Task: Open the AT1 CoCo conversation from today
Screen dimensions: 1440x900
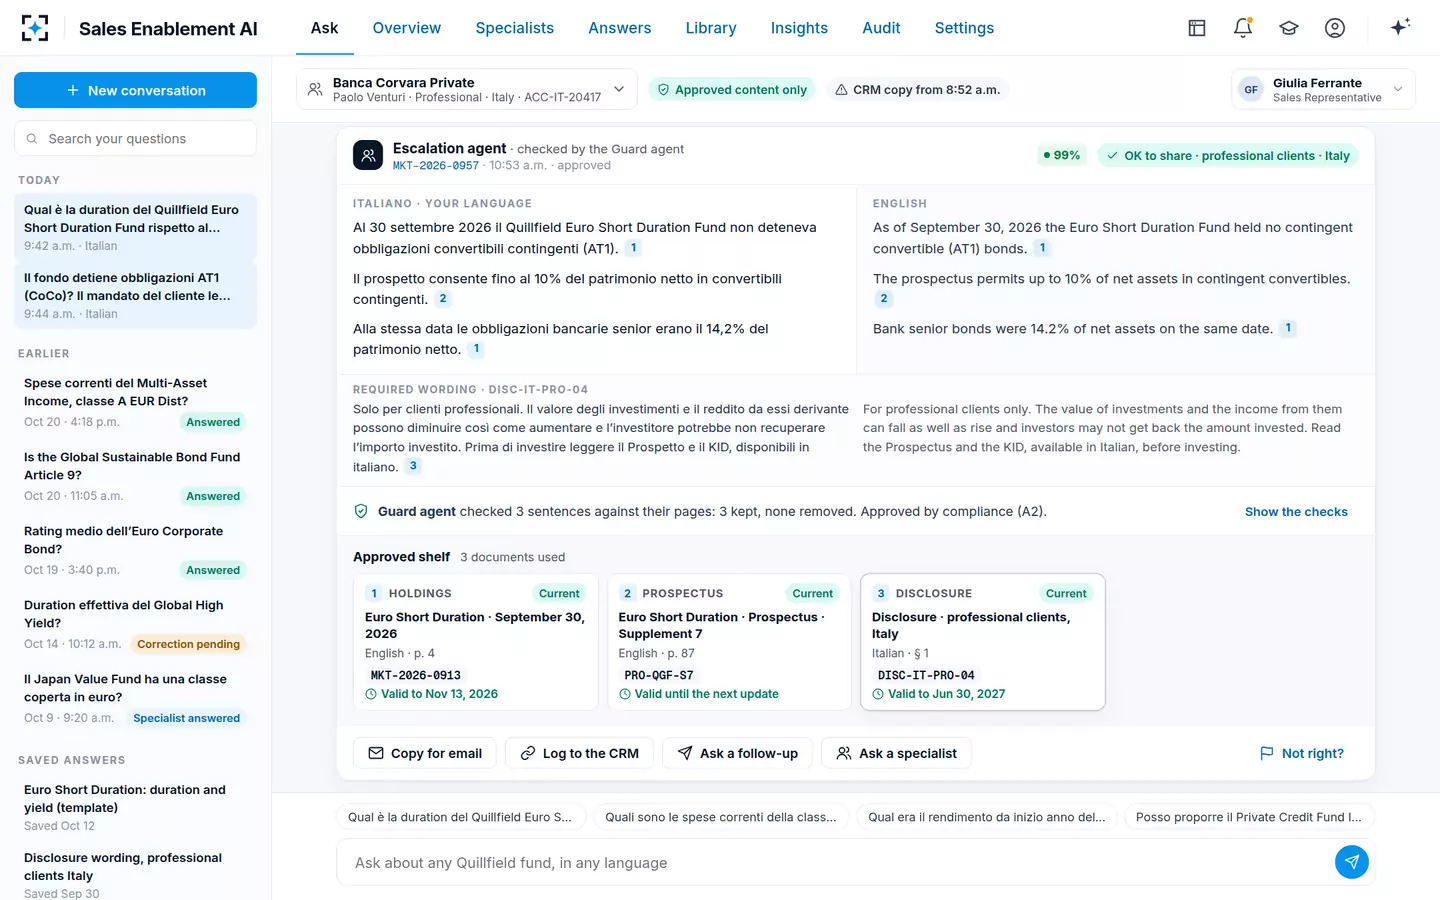Action: click(x=135, y=295)
